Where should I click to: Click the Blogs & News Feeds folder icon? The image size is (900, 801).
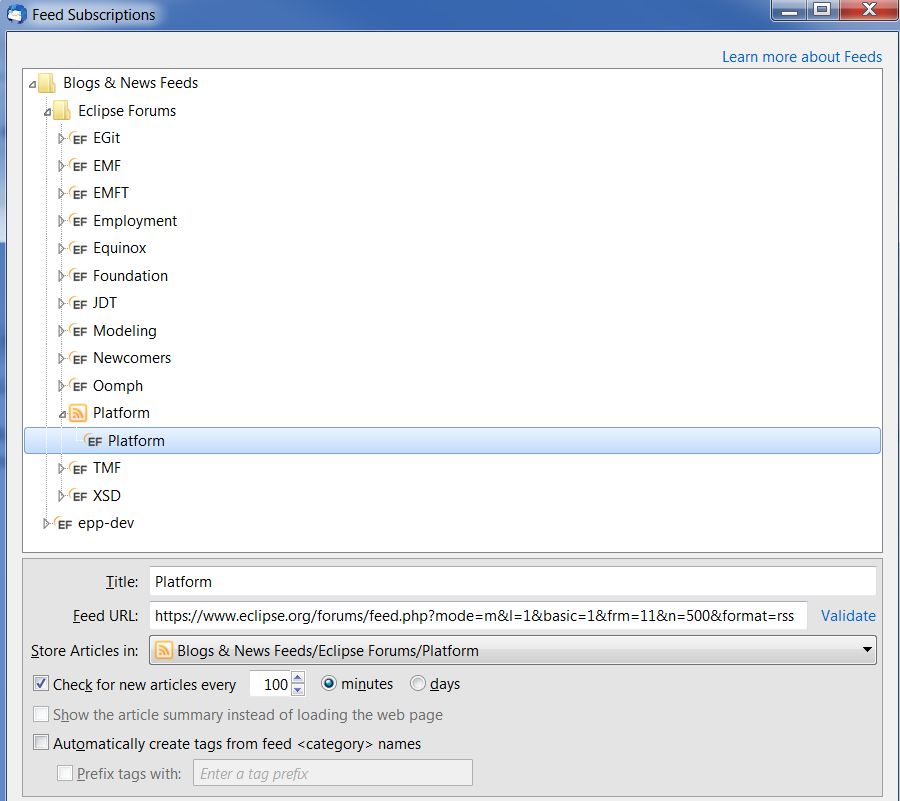(x=46, y=83)
